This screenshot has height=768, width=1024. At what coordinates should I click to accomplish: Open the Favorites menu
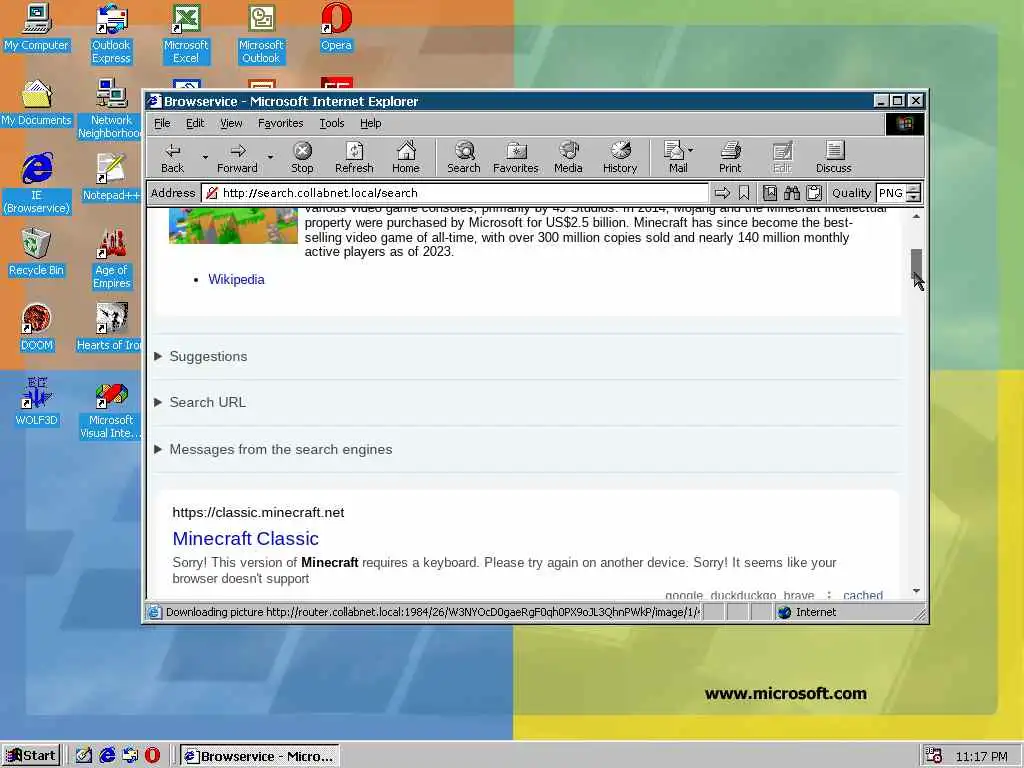pos(280,123)
